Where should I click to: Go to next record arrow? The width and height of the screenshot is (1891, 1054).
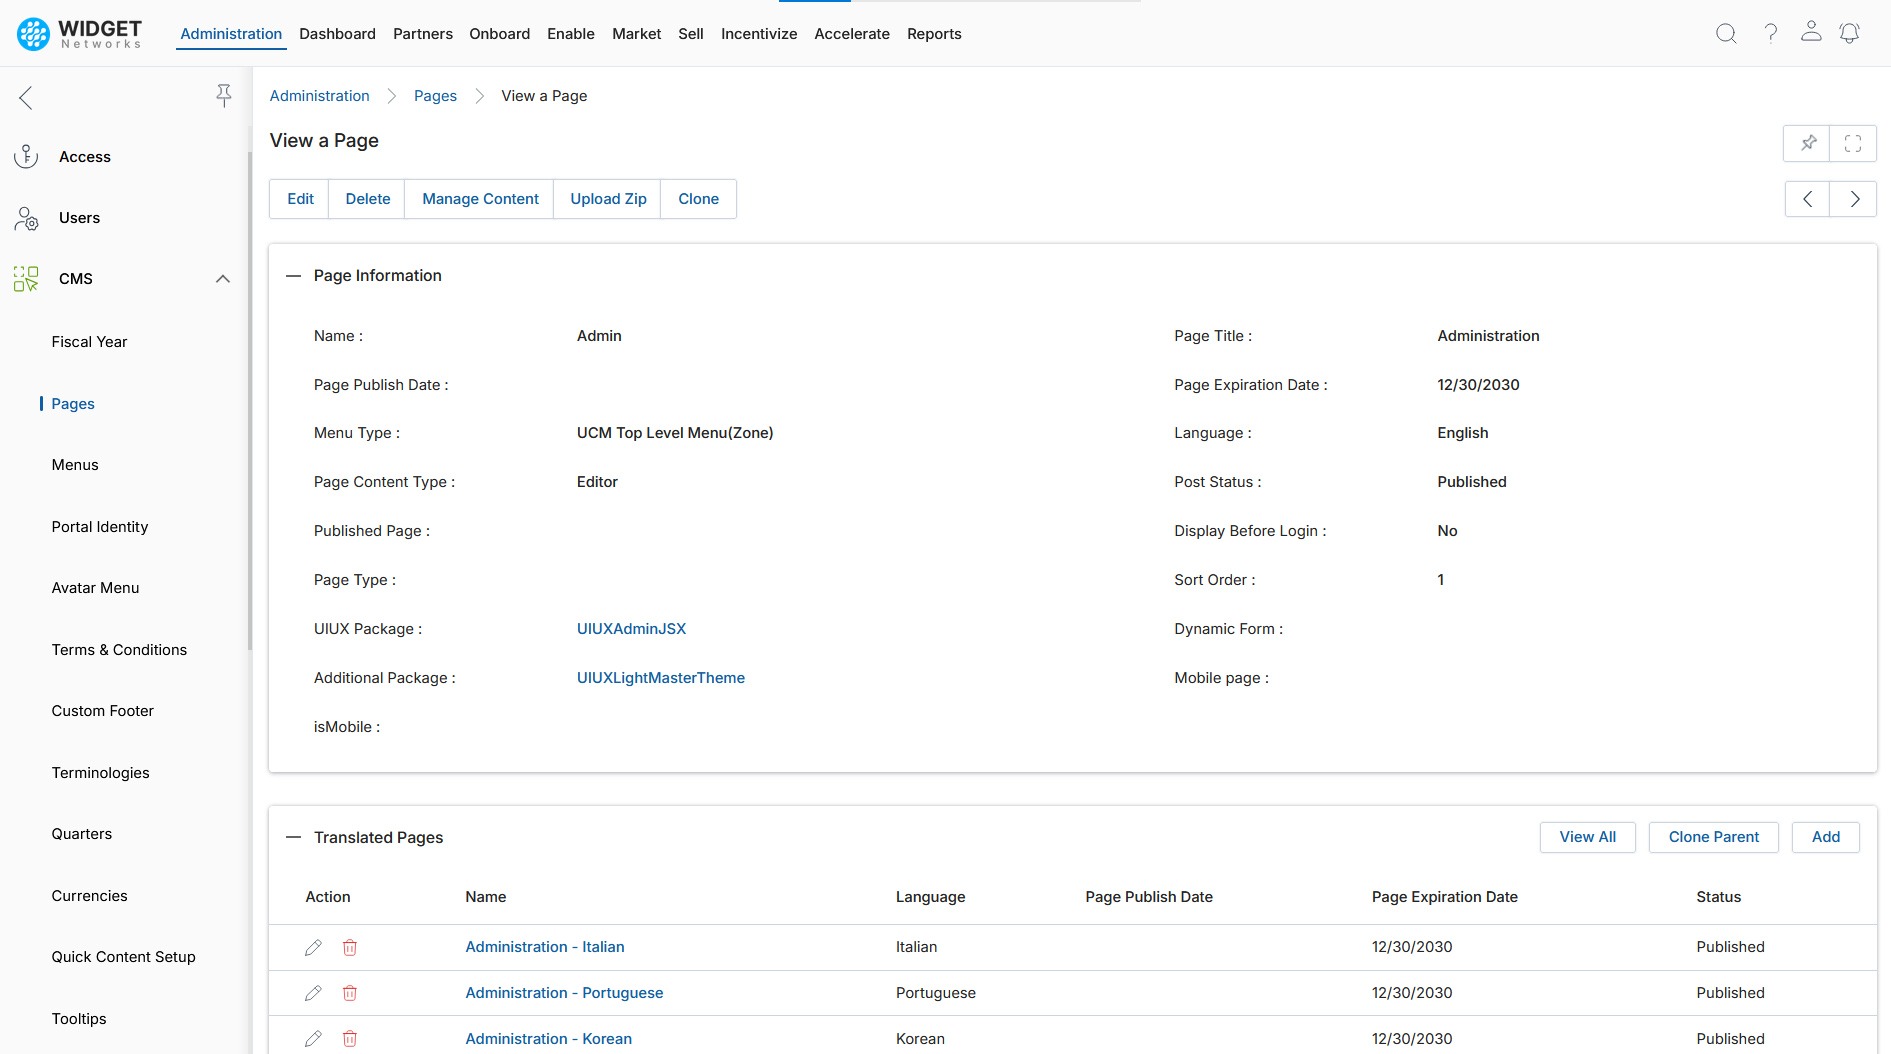pos(1854,199)
